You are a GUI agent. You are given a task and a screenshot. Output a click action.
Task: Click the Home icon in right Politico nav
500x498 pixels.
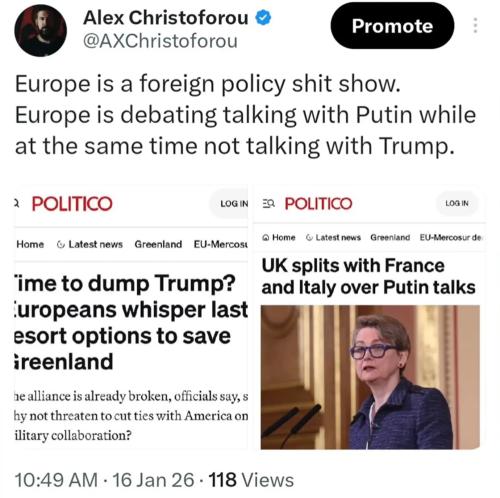click(266, 238)
